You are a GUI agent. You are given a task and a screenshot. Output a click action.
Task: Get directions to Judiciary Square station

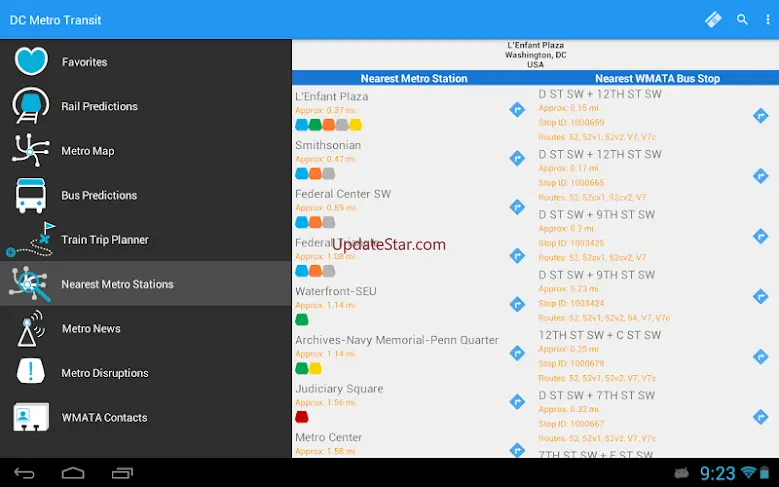tap(517, 402)
